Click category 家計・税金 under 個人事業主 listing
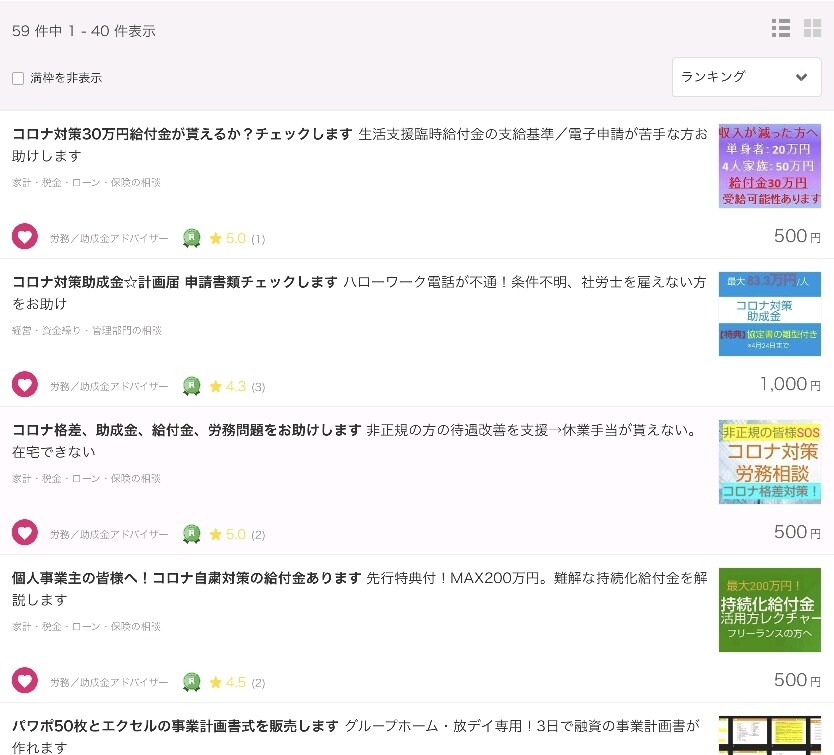Image resolution: width=834 pixels, height=755 pixels. tap(86, 626)
